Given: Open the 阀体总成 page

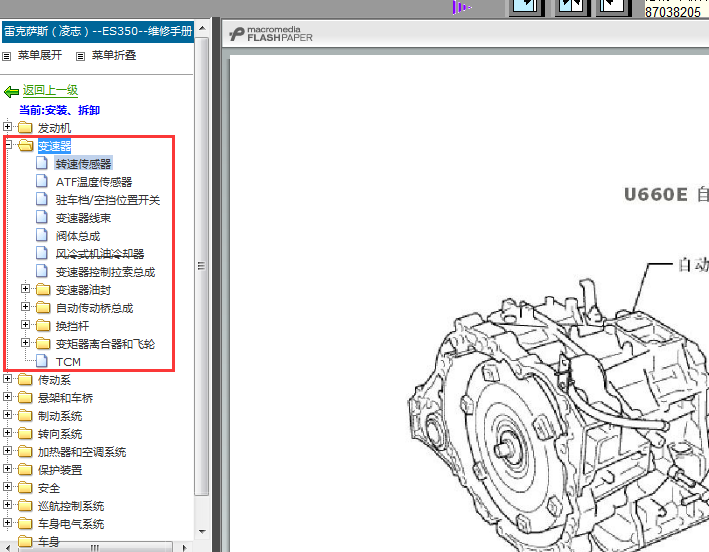Looking at the screenshot, I should coord(78,236).
